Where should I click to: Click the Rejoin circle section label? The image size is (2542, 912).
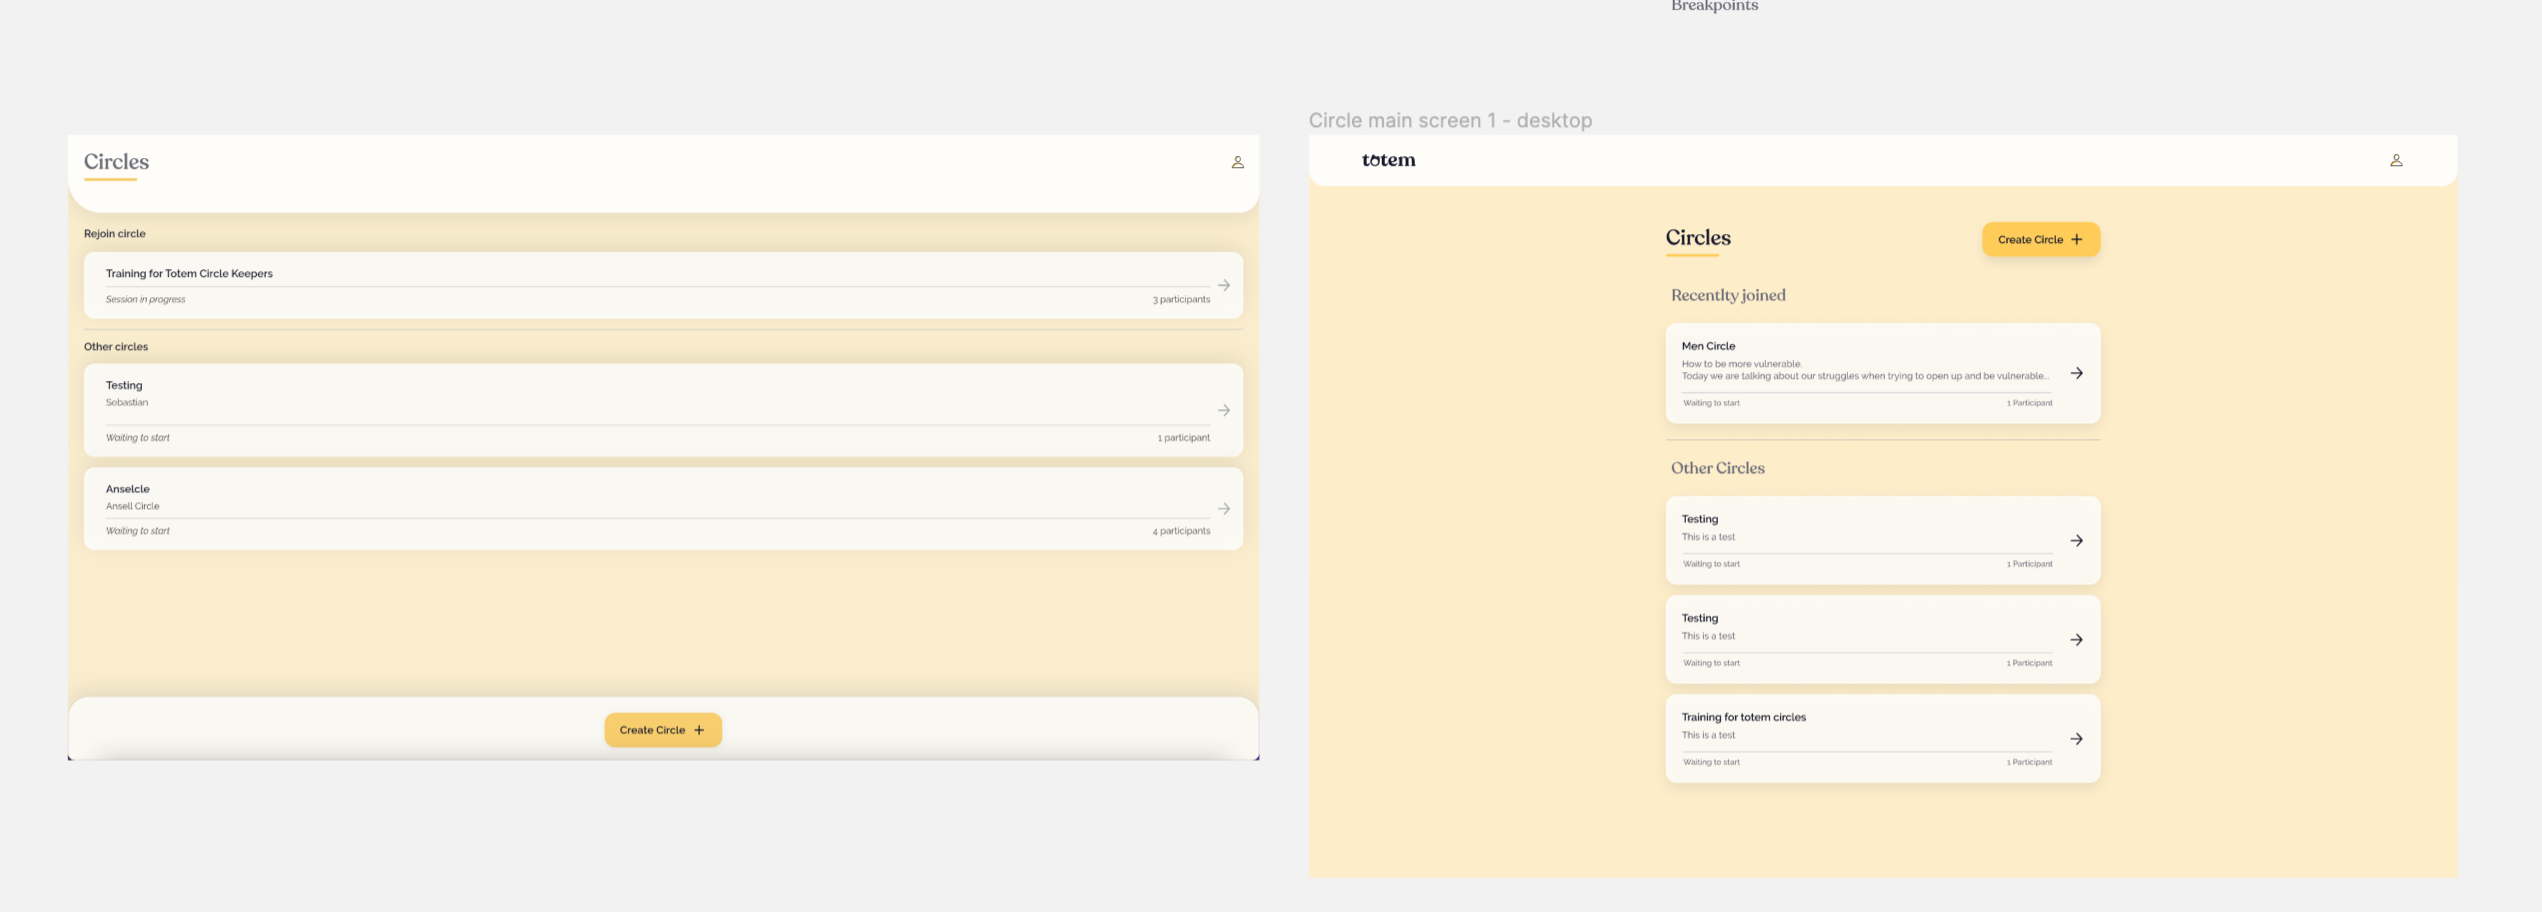pos(112,233)
